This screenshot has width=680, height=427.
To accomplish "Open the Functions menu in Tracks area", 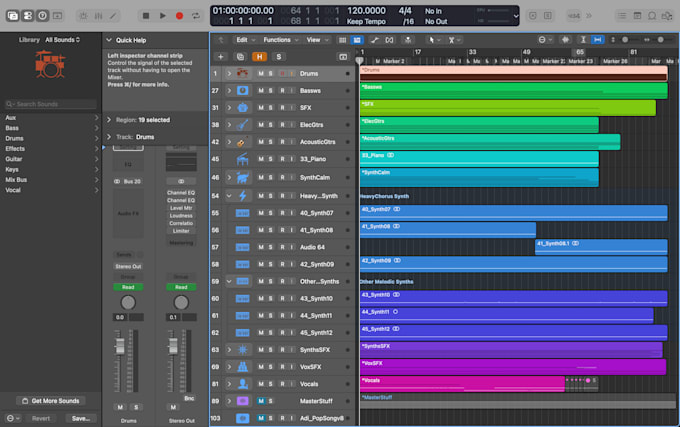I will (281, 40).
